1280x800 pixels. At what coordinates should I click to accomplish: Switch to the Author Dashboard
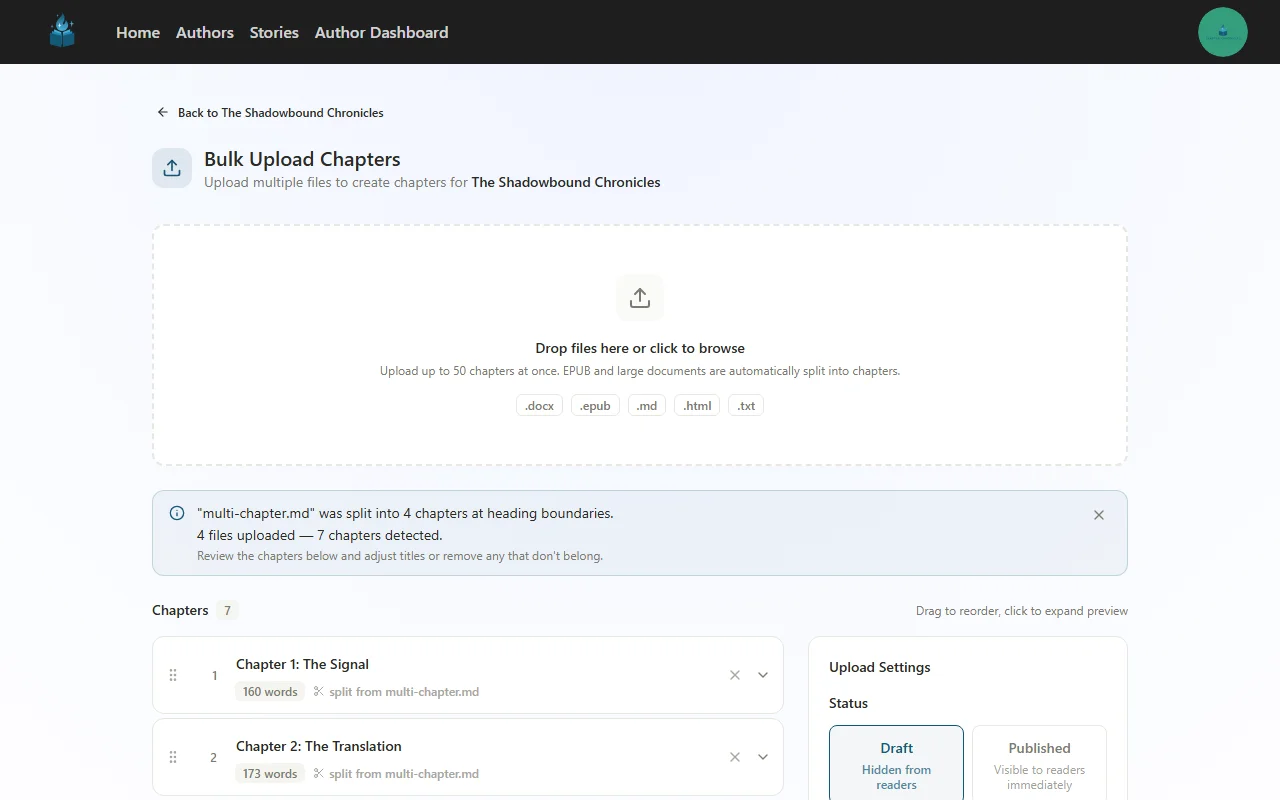tap(381, 32)
